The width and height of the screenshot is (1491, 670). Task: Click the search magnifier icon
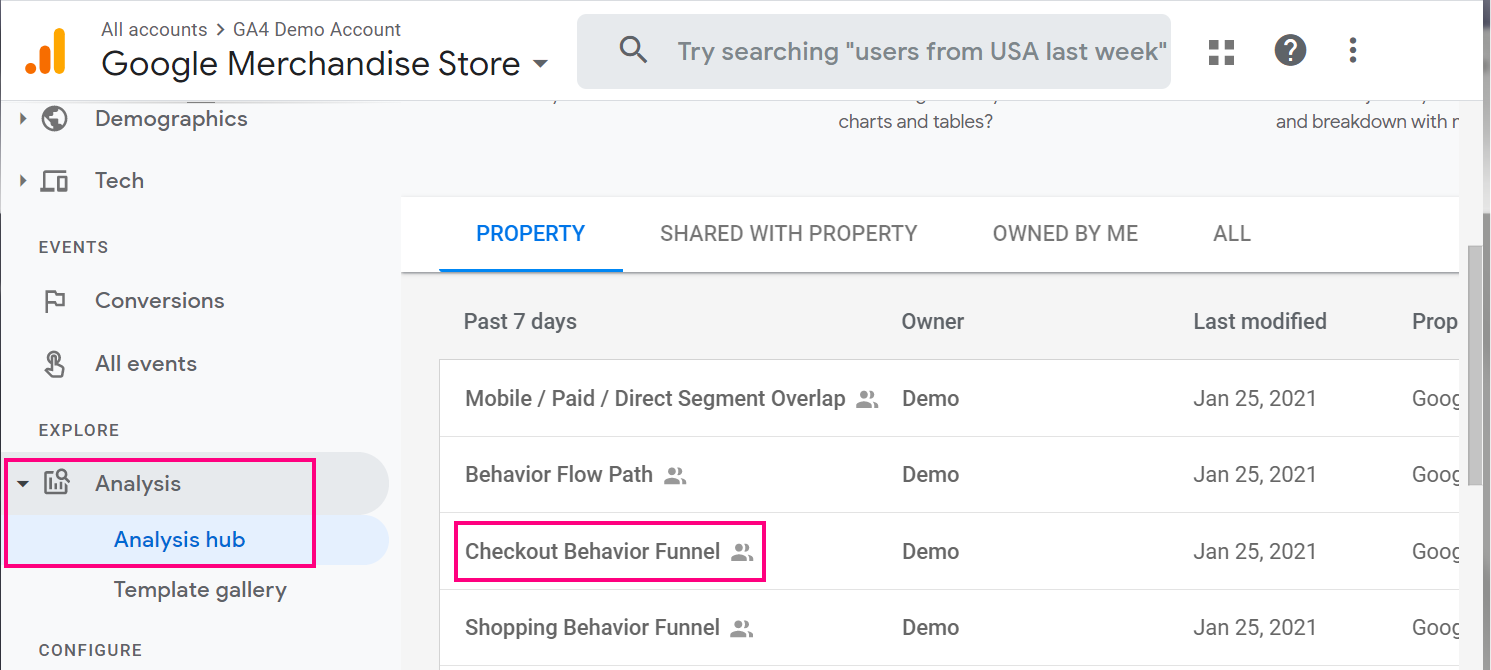click(x=633, y=51)
